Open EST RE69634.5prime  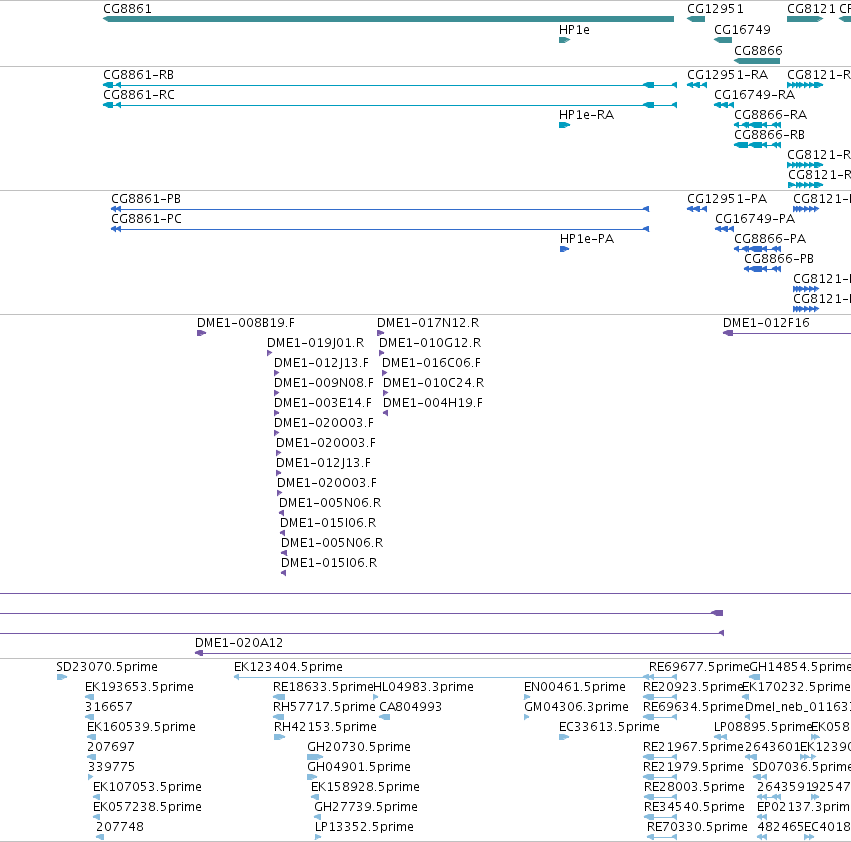point(659,717)
